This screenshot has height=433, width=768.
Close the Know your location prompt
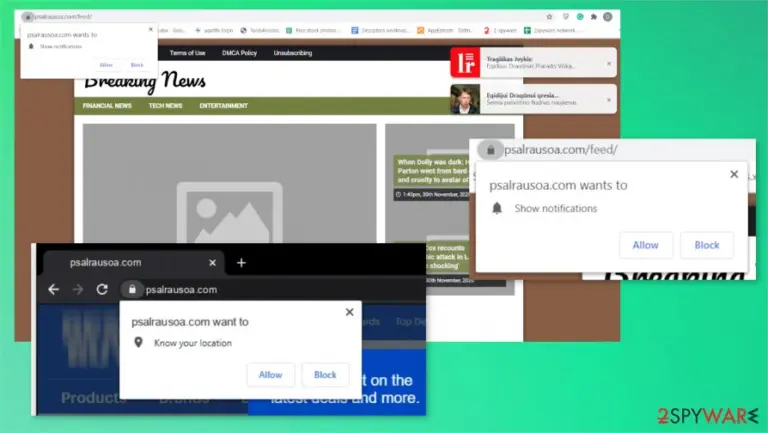(350, 312)
